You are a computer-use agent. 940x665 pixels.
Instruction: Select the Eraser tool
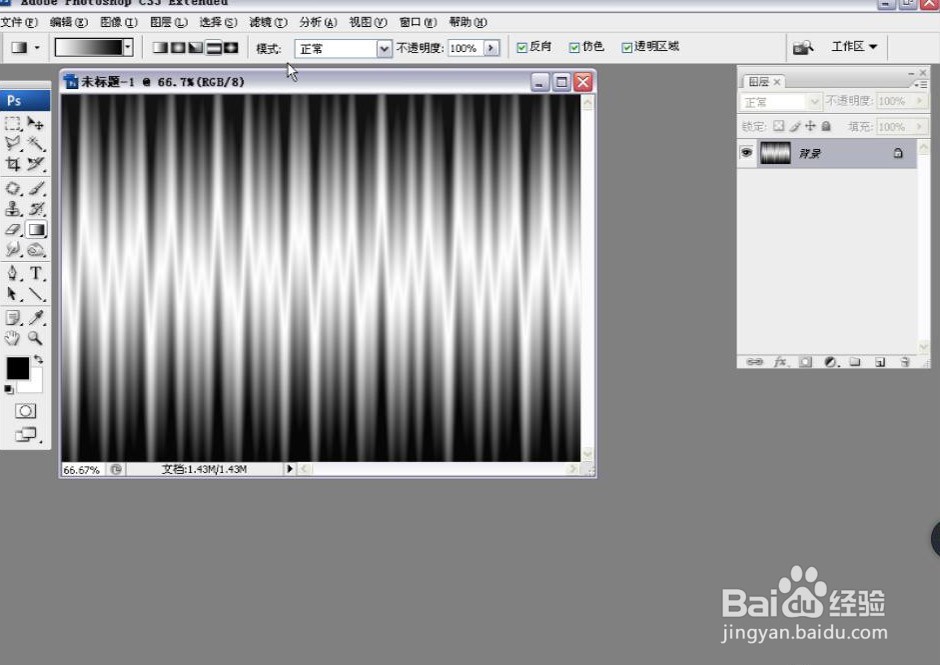pyautogui.click(x=13, y=229)
